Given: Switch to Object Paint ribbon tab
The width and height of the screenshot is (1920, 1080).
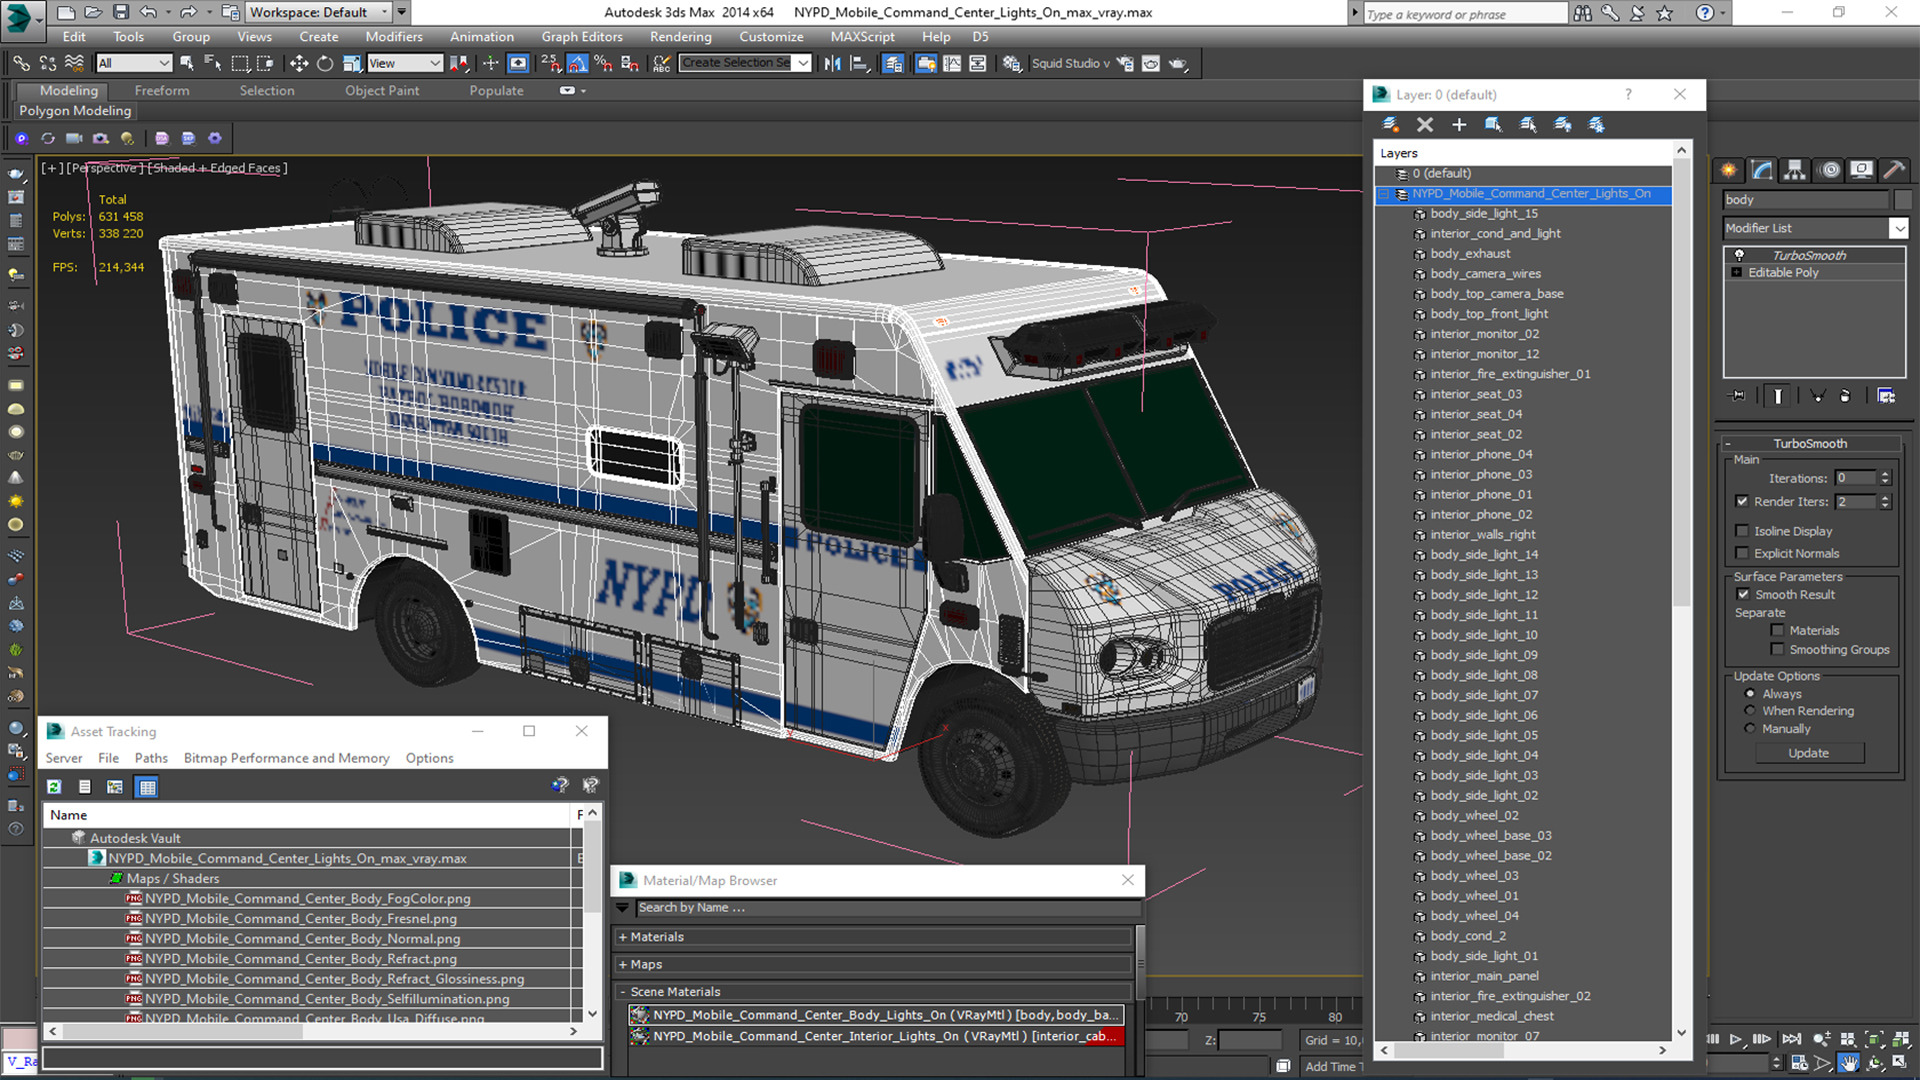Looking at the screenshot, I should click(382, 90).
